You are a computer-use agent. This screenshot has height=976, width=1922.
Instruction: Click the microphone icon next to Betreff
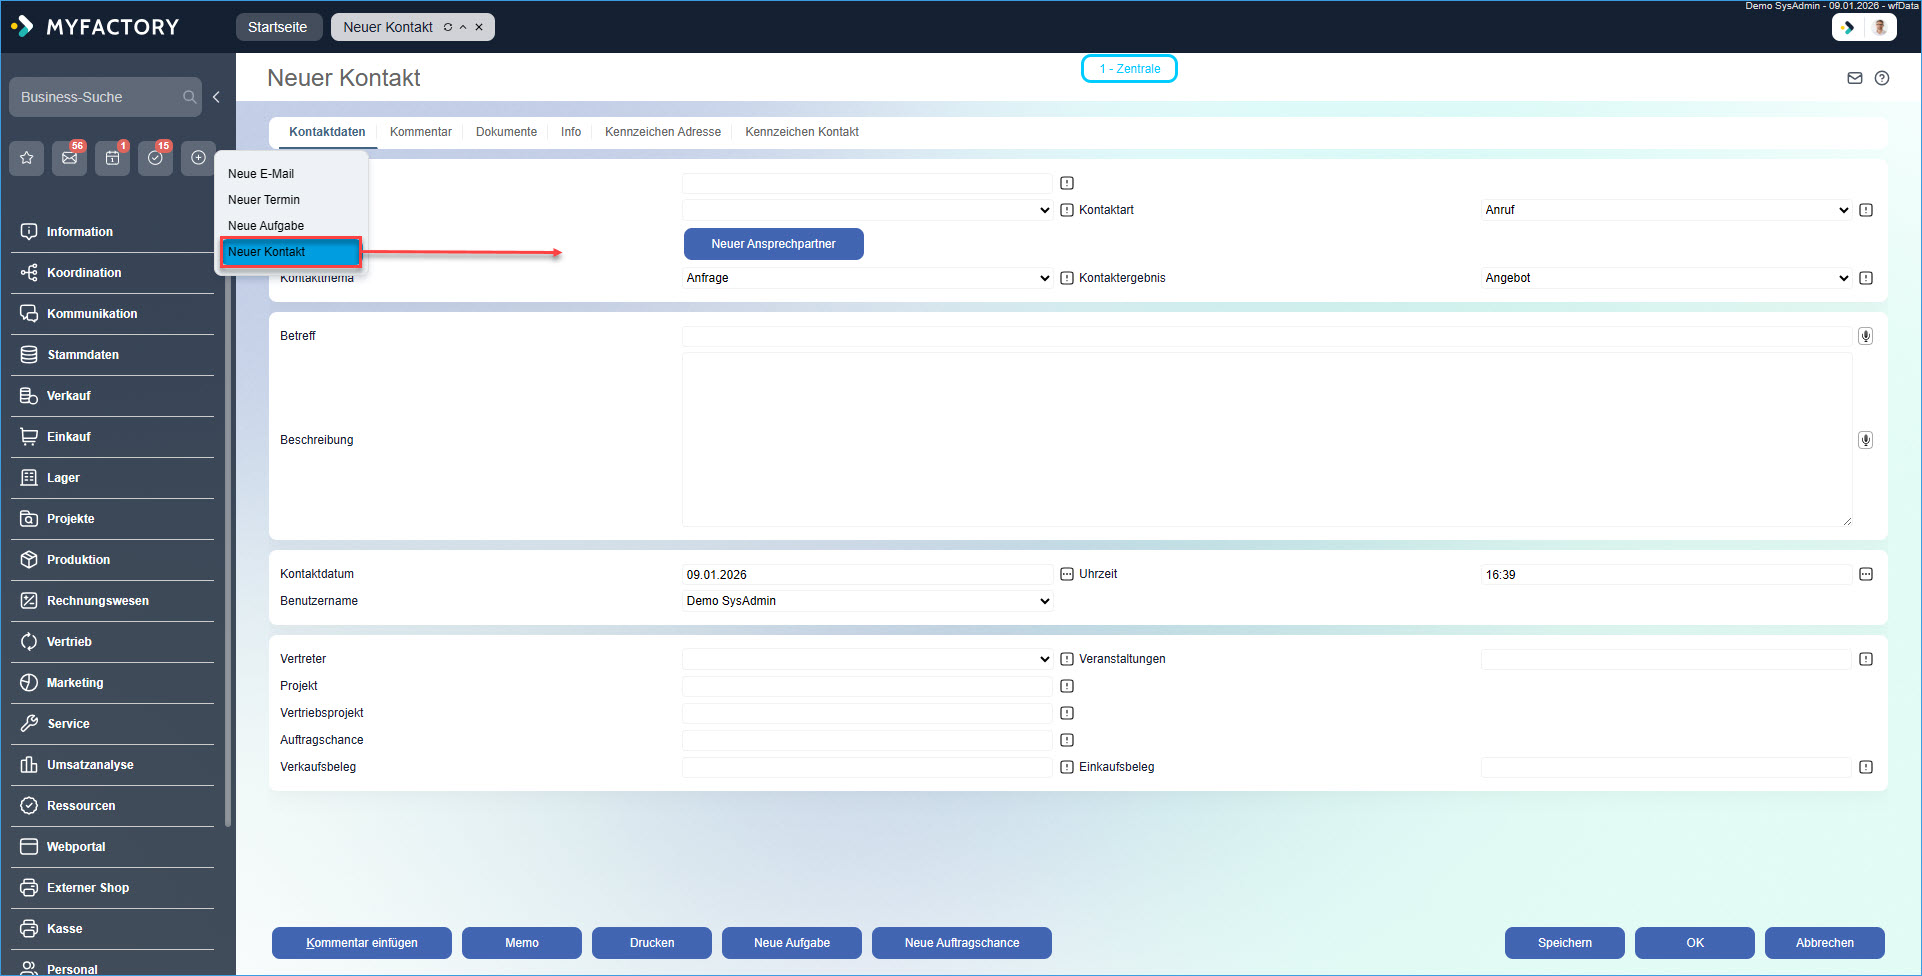(1865, 336)
